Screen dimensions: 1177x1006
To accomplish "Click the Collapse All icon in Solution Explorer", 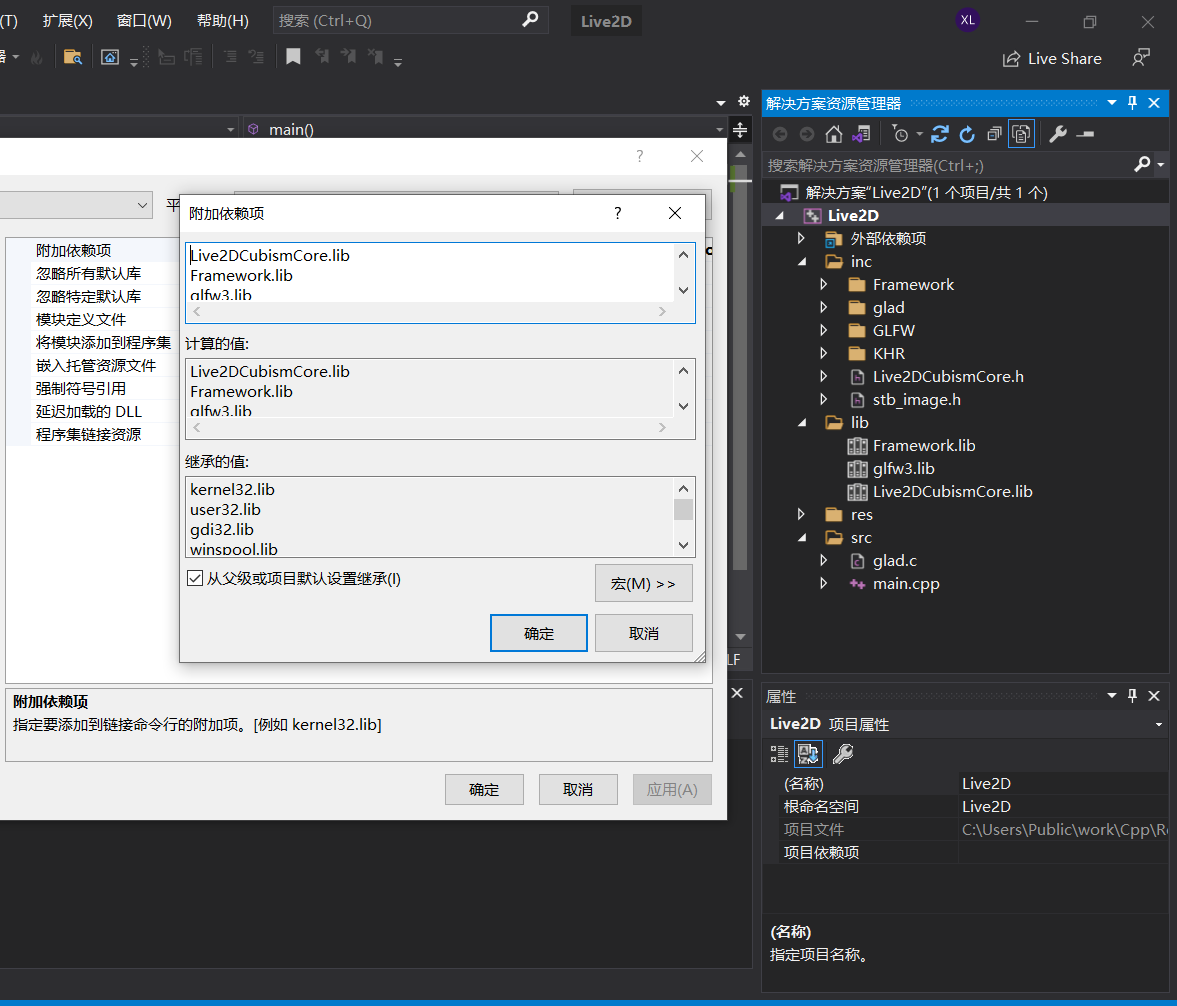I will tap(994, 134).
